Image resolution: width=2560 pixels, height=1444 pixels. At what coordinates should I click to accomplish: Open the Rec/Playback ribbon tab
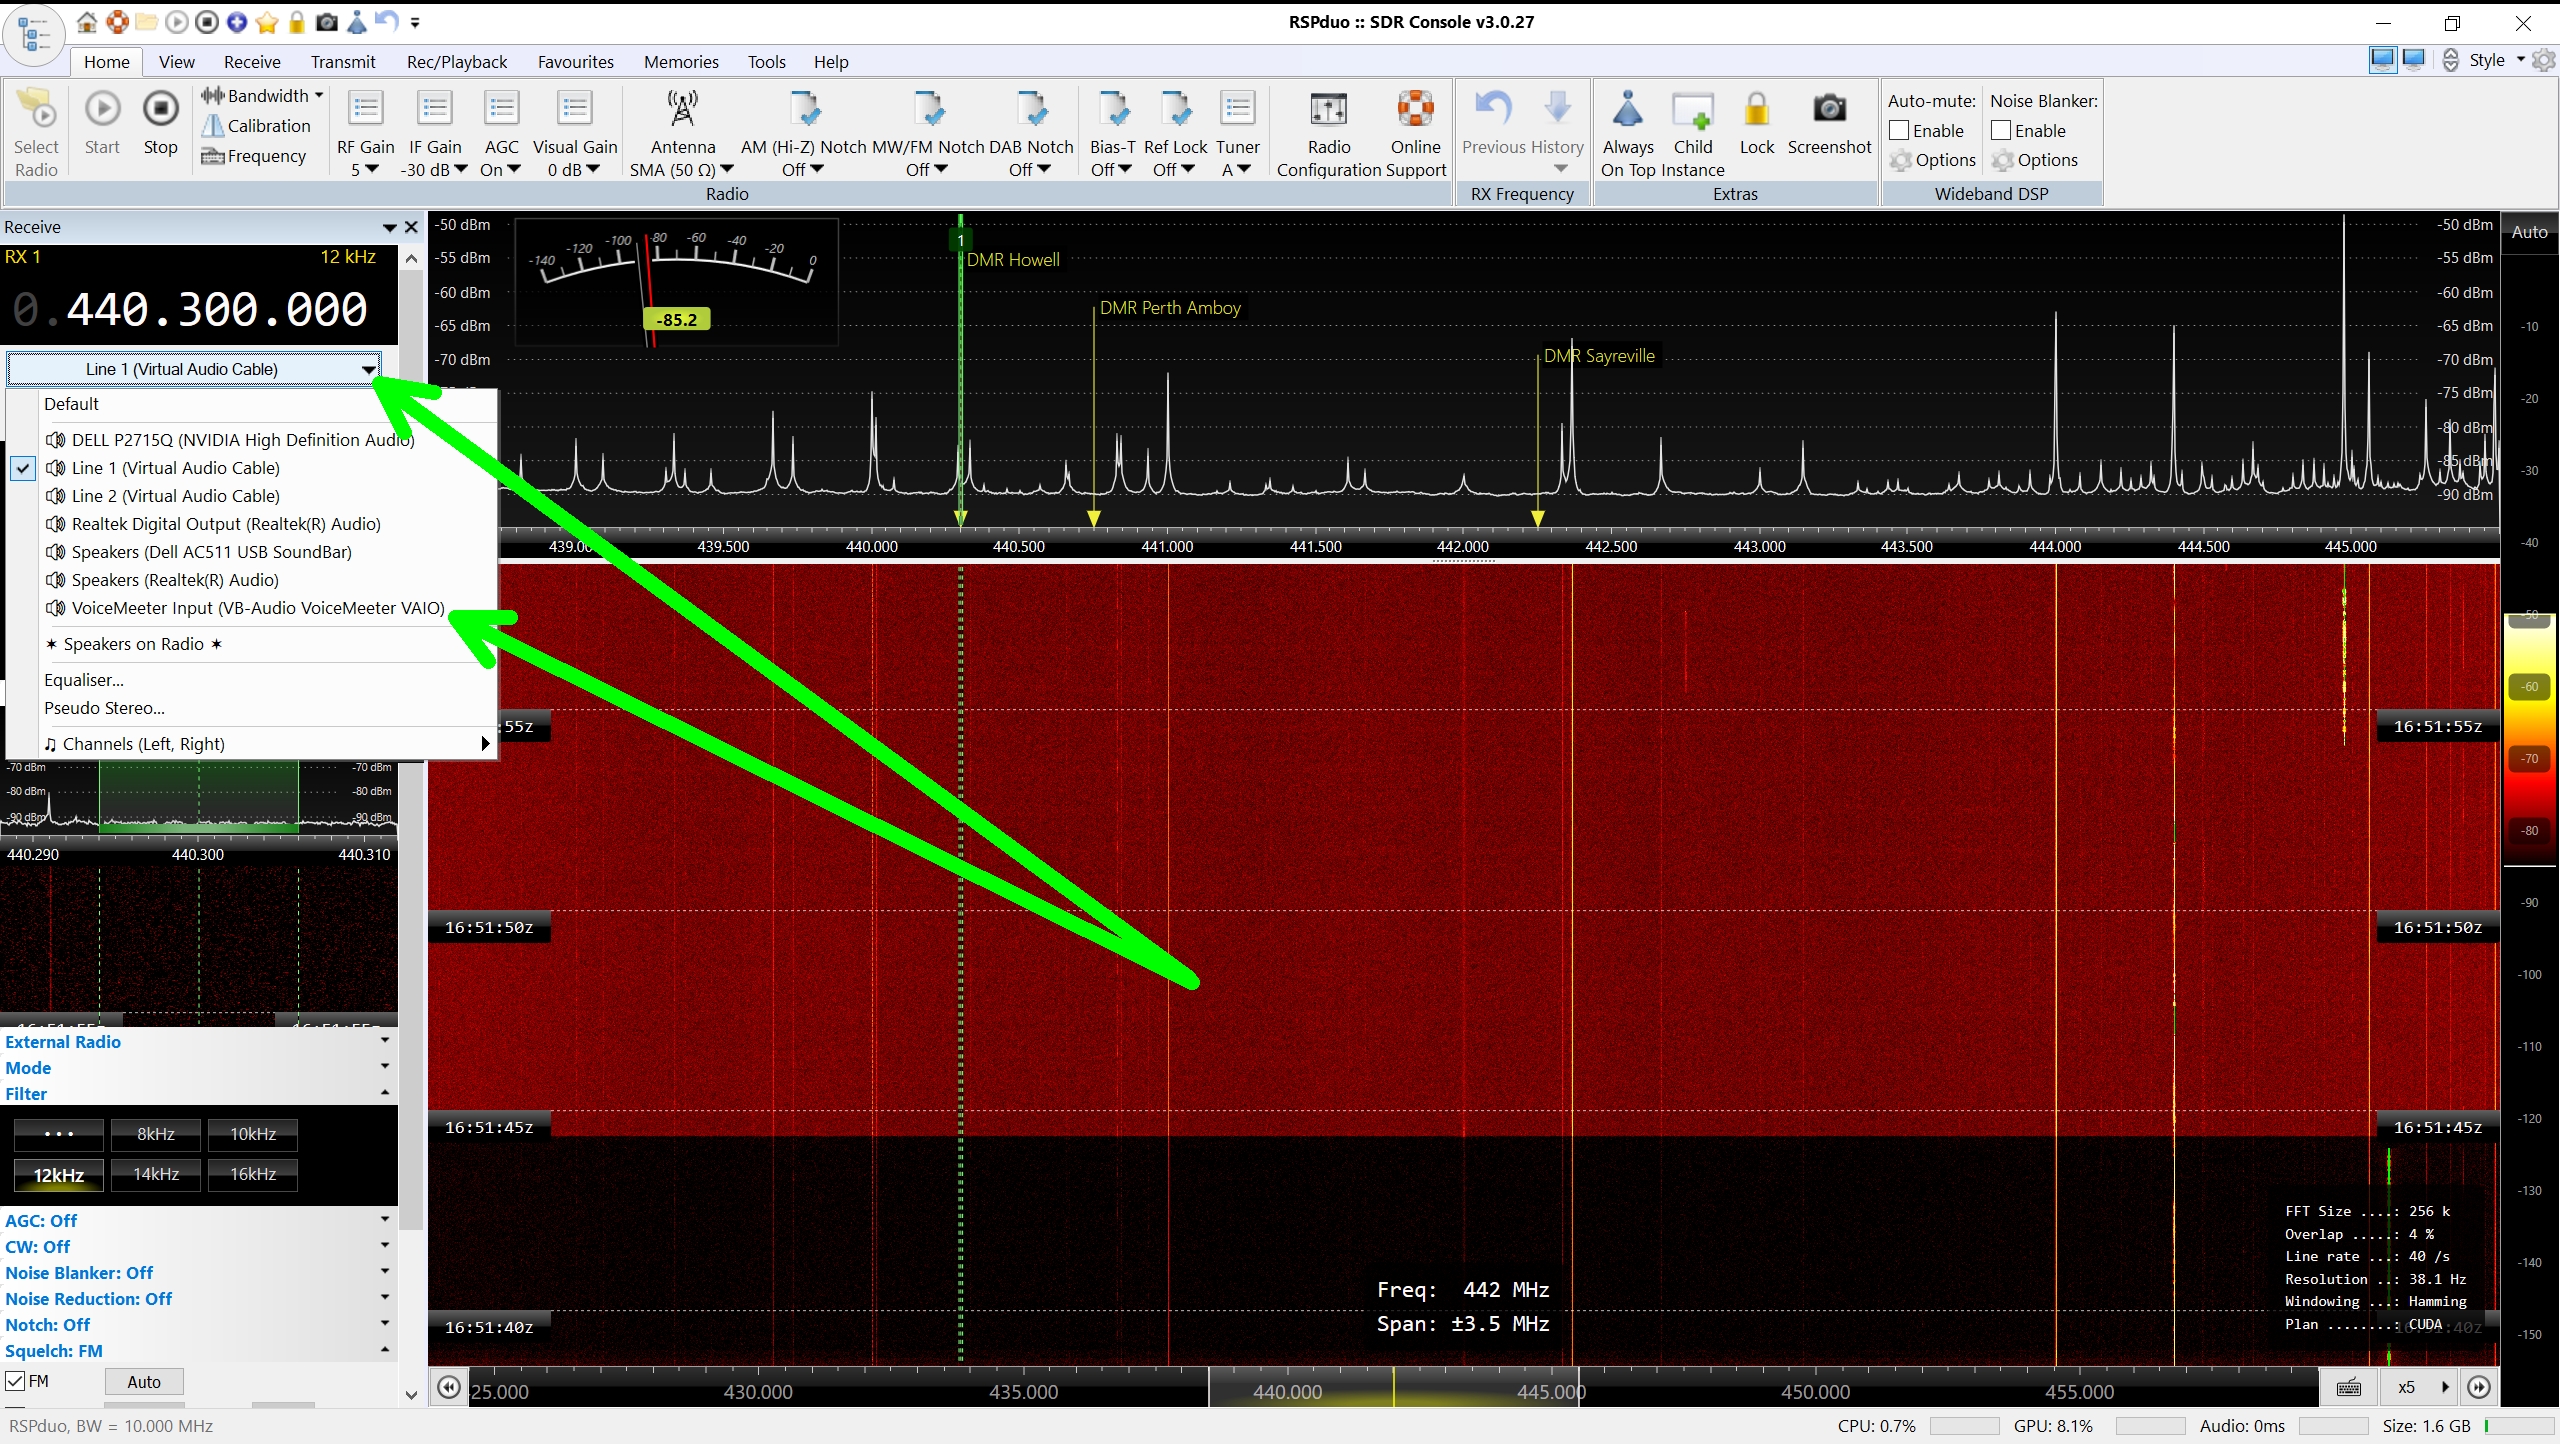click(456, 62)
